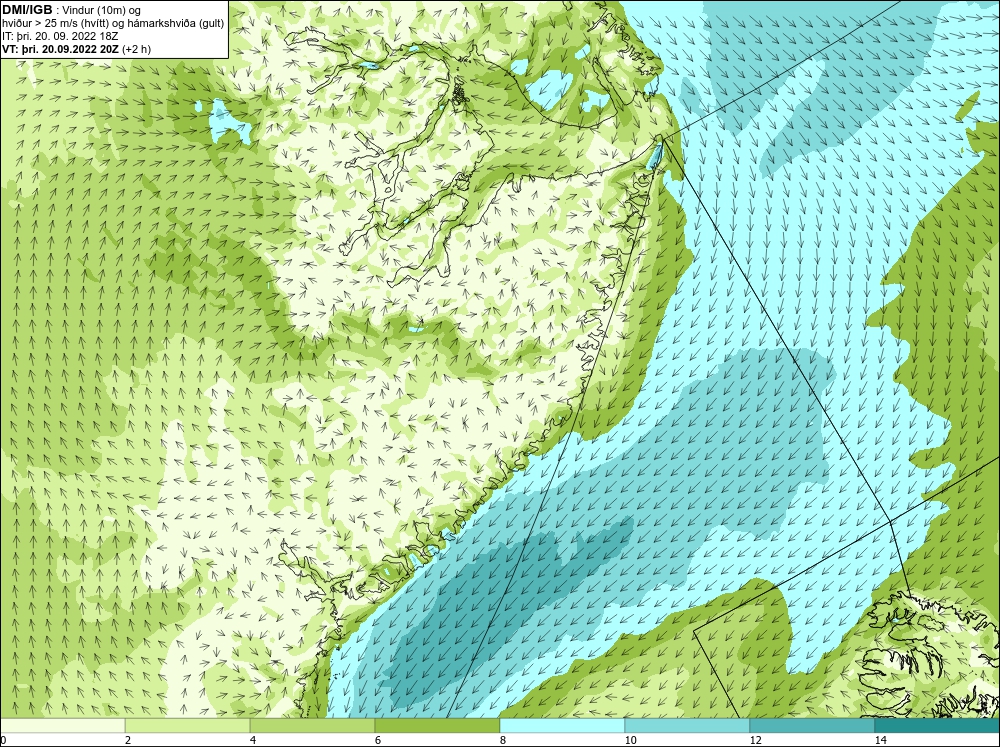Click the 'IT: þri. 20. 09. 2022 18Z' line
Viewport: 1000px width, 747px height.
(x=60, y=36)
